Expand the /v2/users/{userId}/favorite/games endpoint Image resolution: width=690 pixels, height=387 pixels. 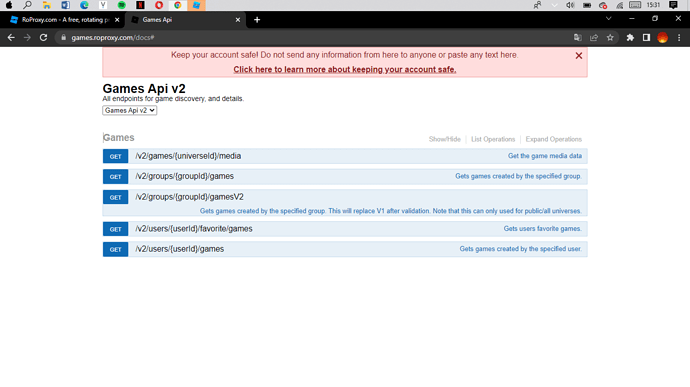tap(194, 229)
